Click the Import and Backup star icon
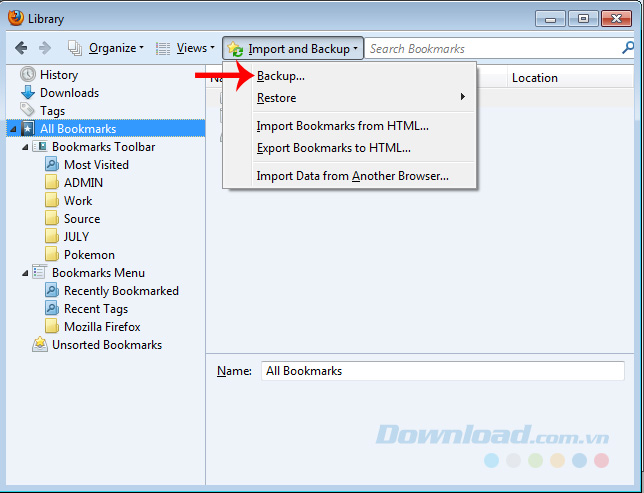The image size is (644, 493). [x=235, y=49]
